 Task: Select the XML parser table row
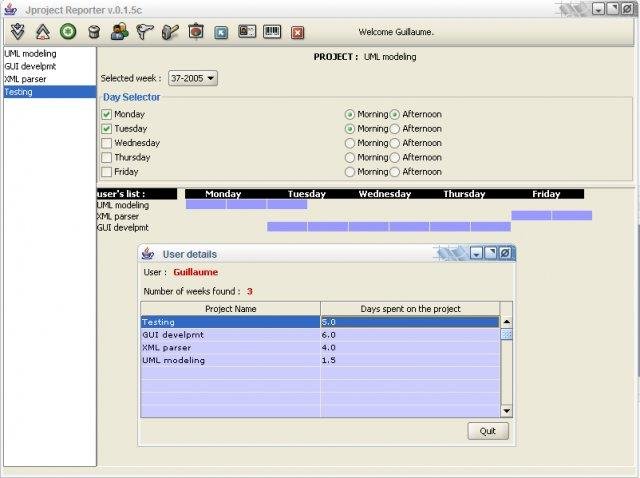pos(320,347)
